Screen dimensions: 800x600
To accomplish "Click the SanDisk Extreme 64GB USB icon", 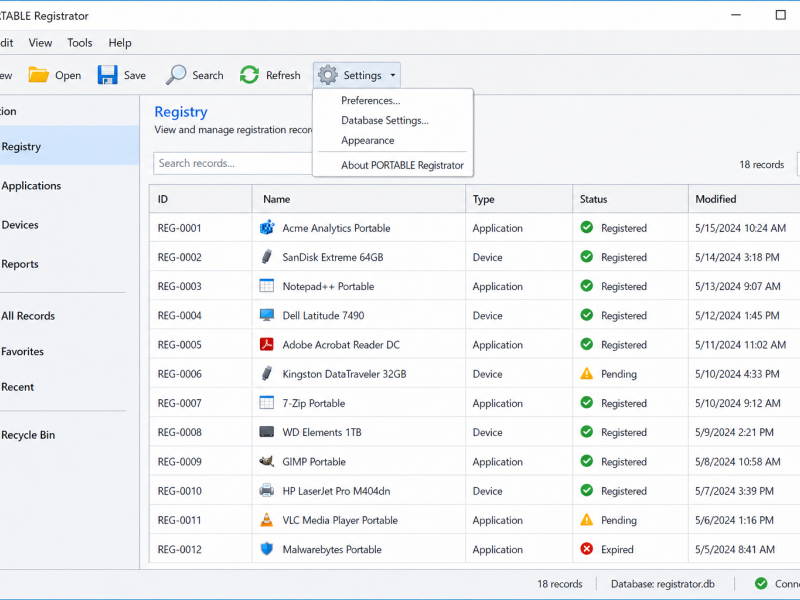I will click(x=267, y=257).
